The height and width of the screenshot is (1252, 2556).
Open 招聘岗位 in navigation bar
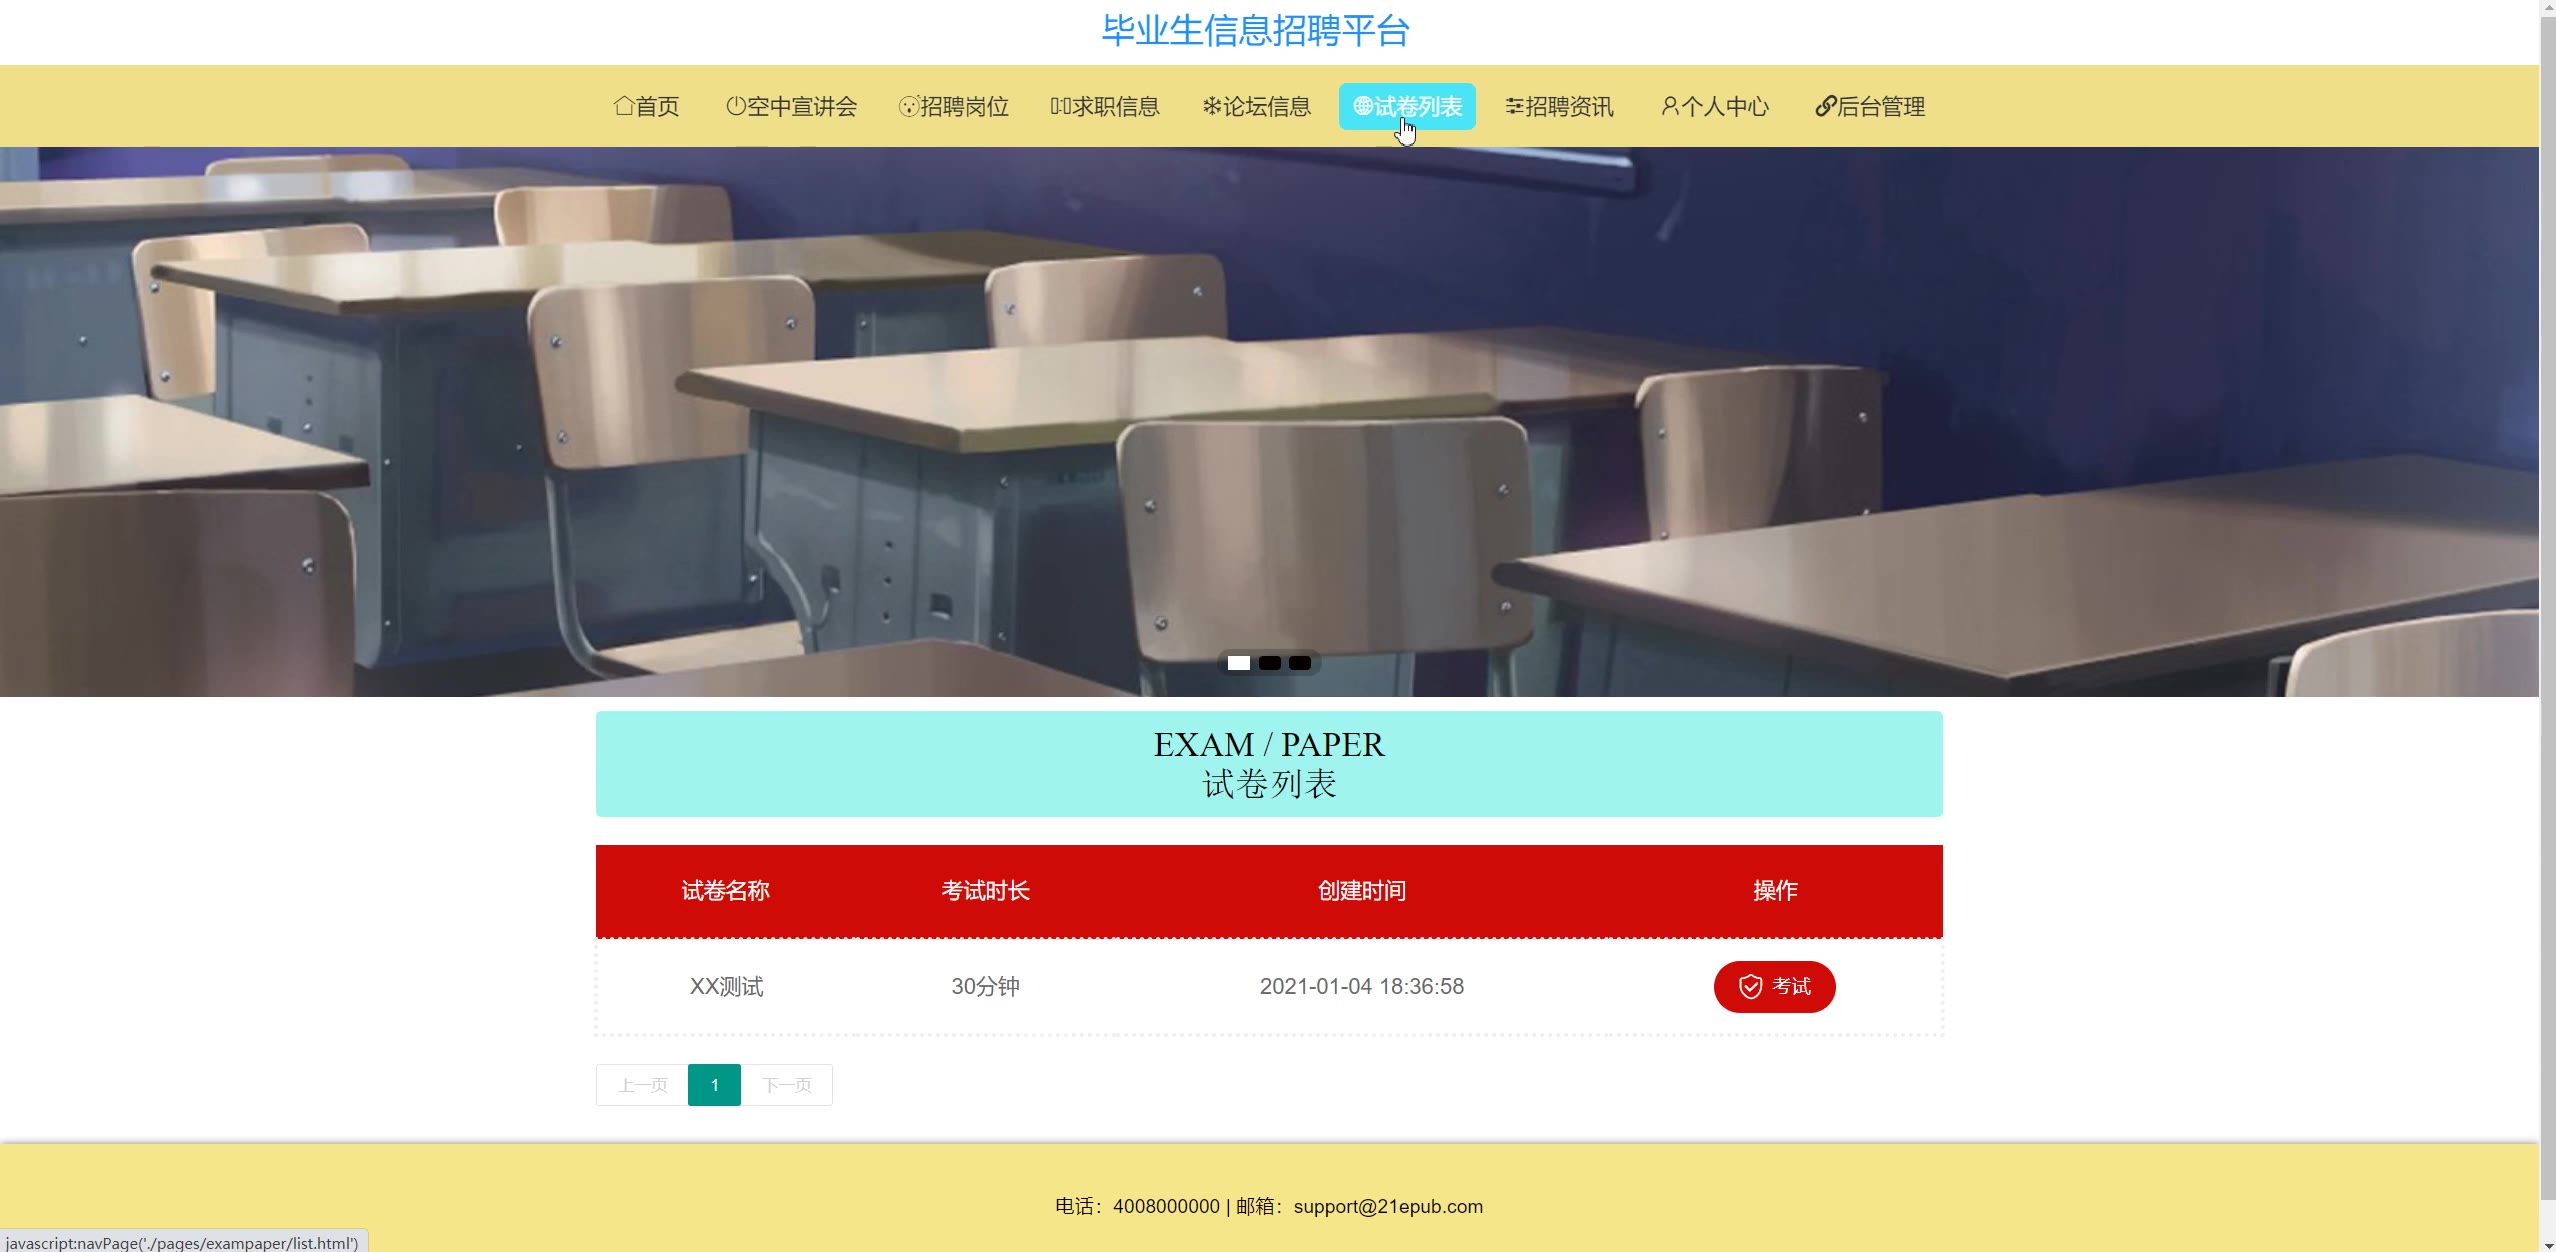click(954, 106)
